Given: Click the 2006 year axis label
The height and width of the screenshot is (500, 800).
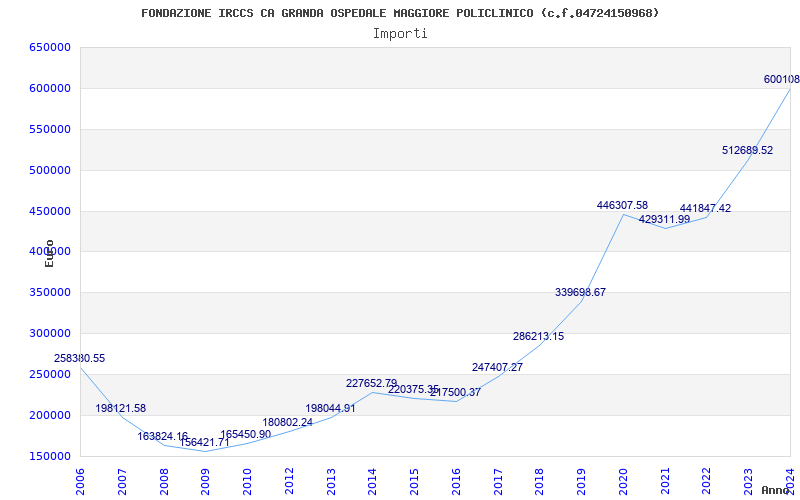Looking at the screenshot, I should point(80,481).
